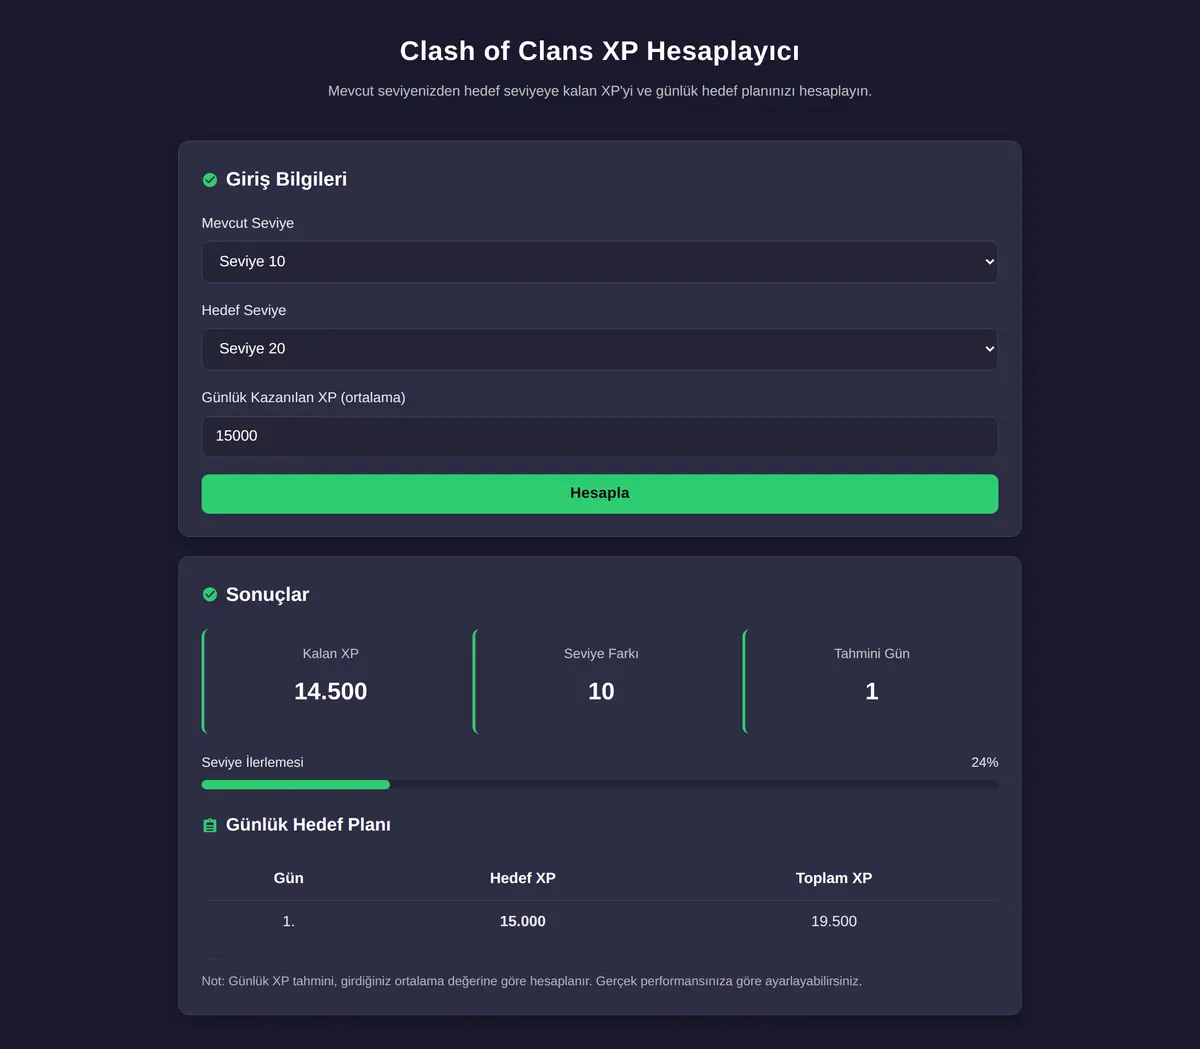The height and width of the screenshot is (1049, 1200).
Task: Click the 24% progress percentage
Action: [x=985, y=762]
